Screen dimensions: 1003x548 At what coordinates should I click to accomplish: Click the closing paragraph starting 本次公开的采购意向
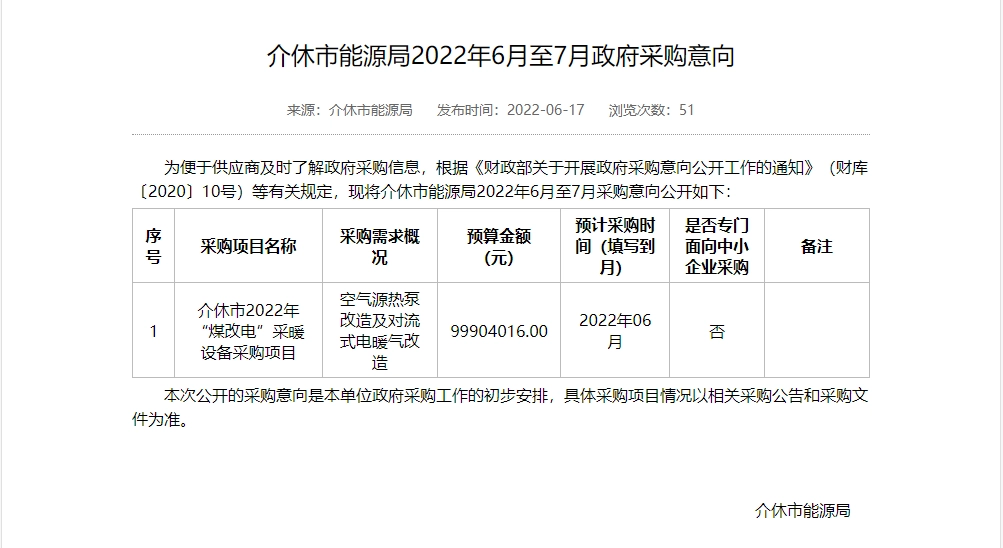[x=501, y=407]
